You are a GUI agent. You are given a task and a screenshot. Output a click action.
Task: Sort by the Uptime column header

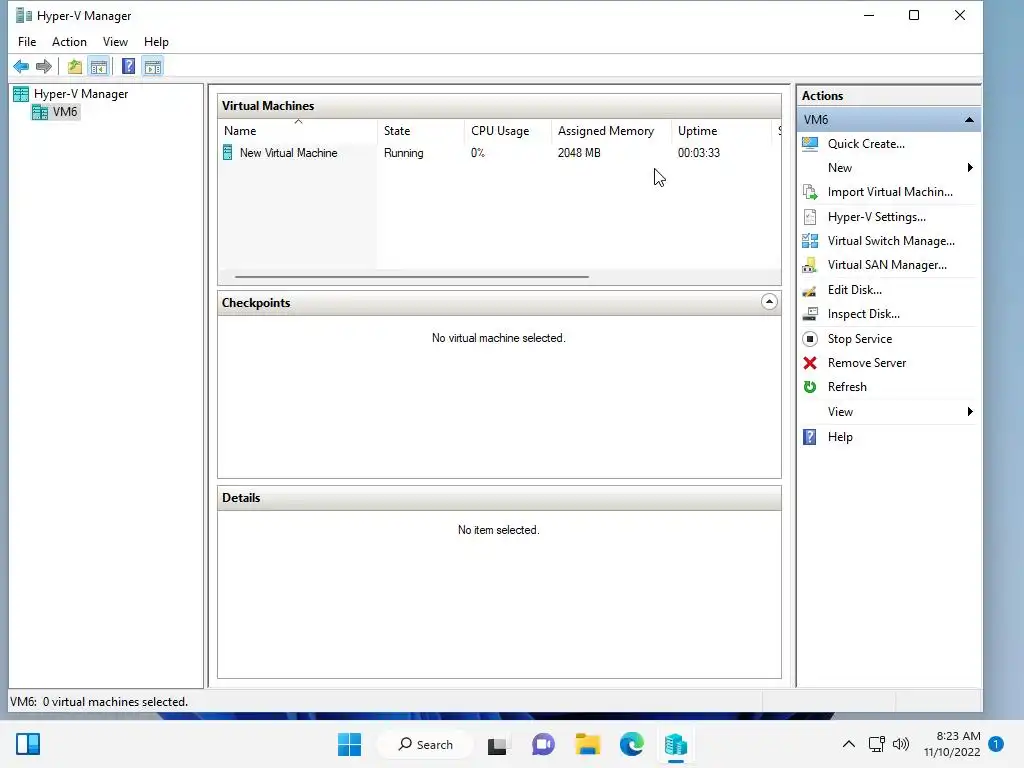tap(721, 131)
